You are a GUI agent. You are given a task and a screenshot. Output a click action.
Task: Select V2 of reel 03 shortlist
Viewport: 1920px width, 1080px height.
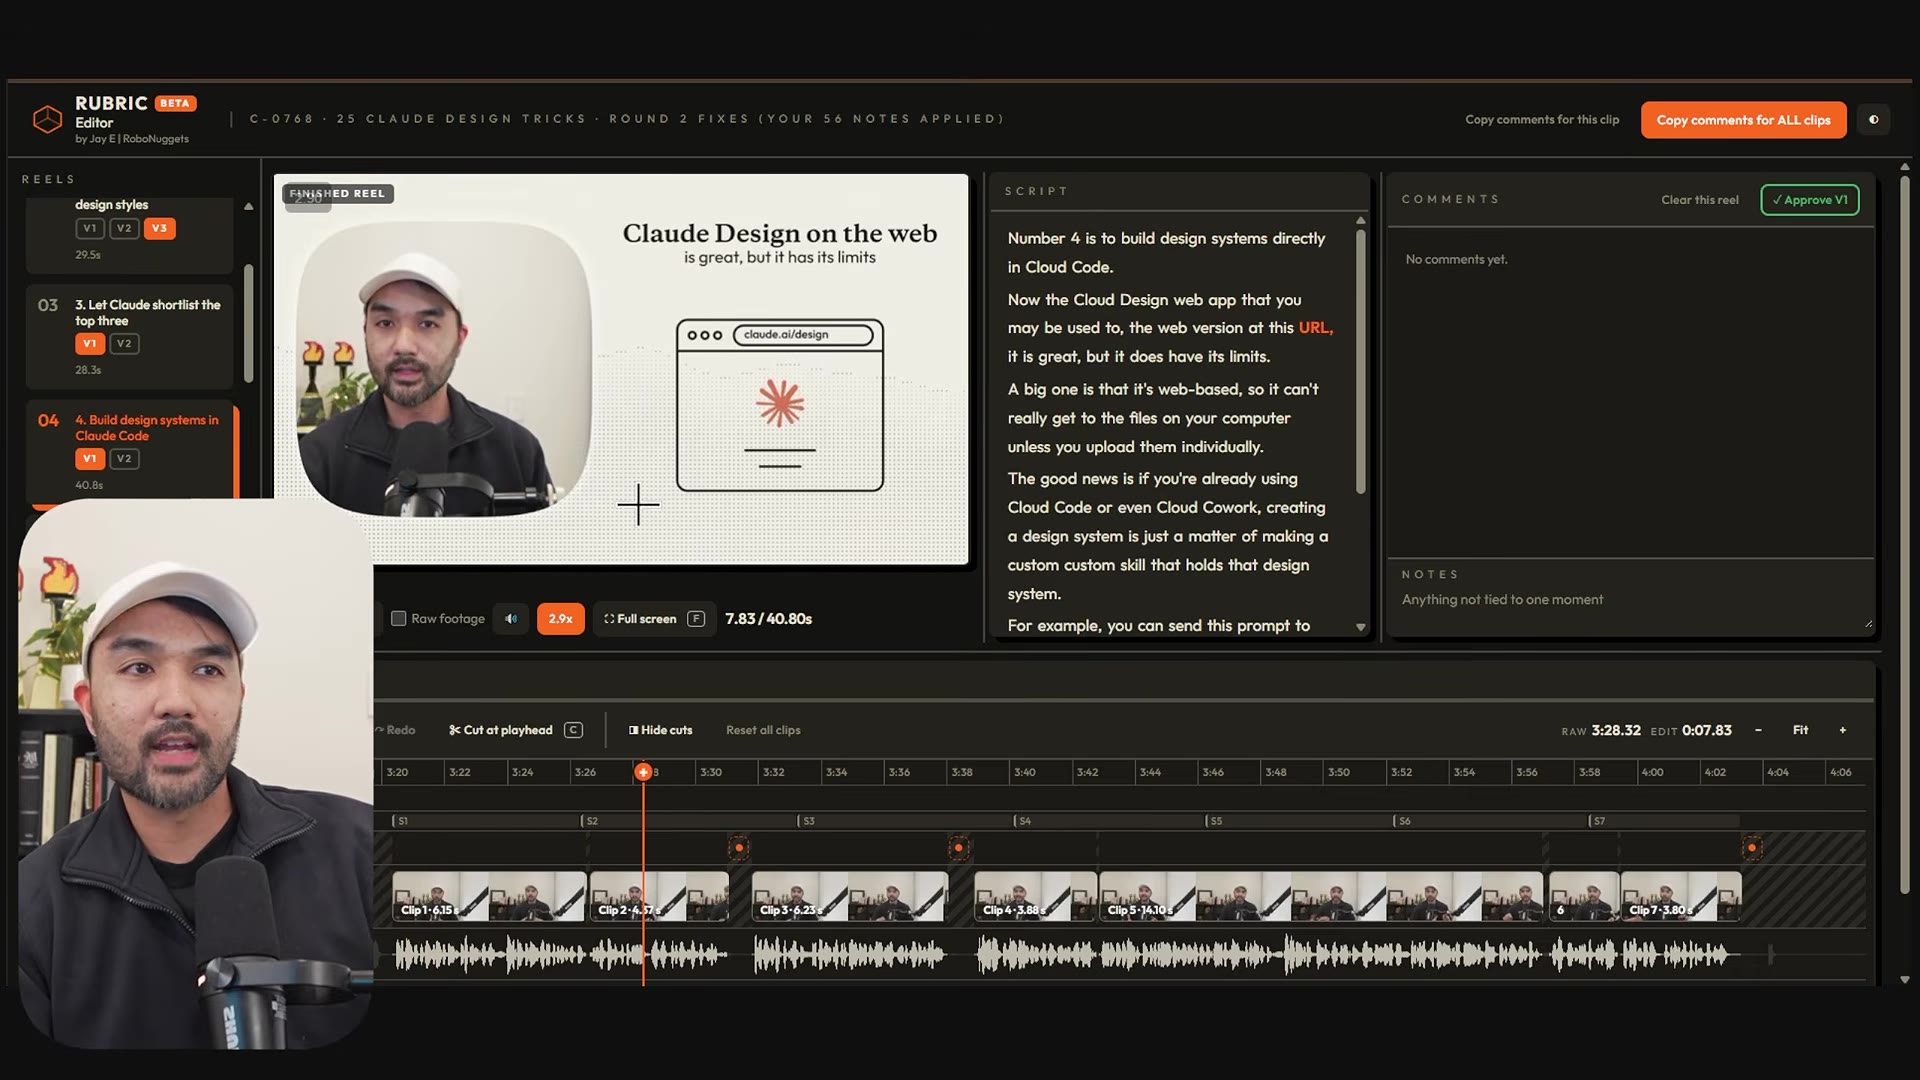(x=124, y=343)
